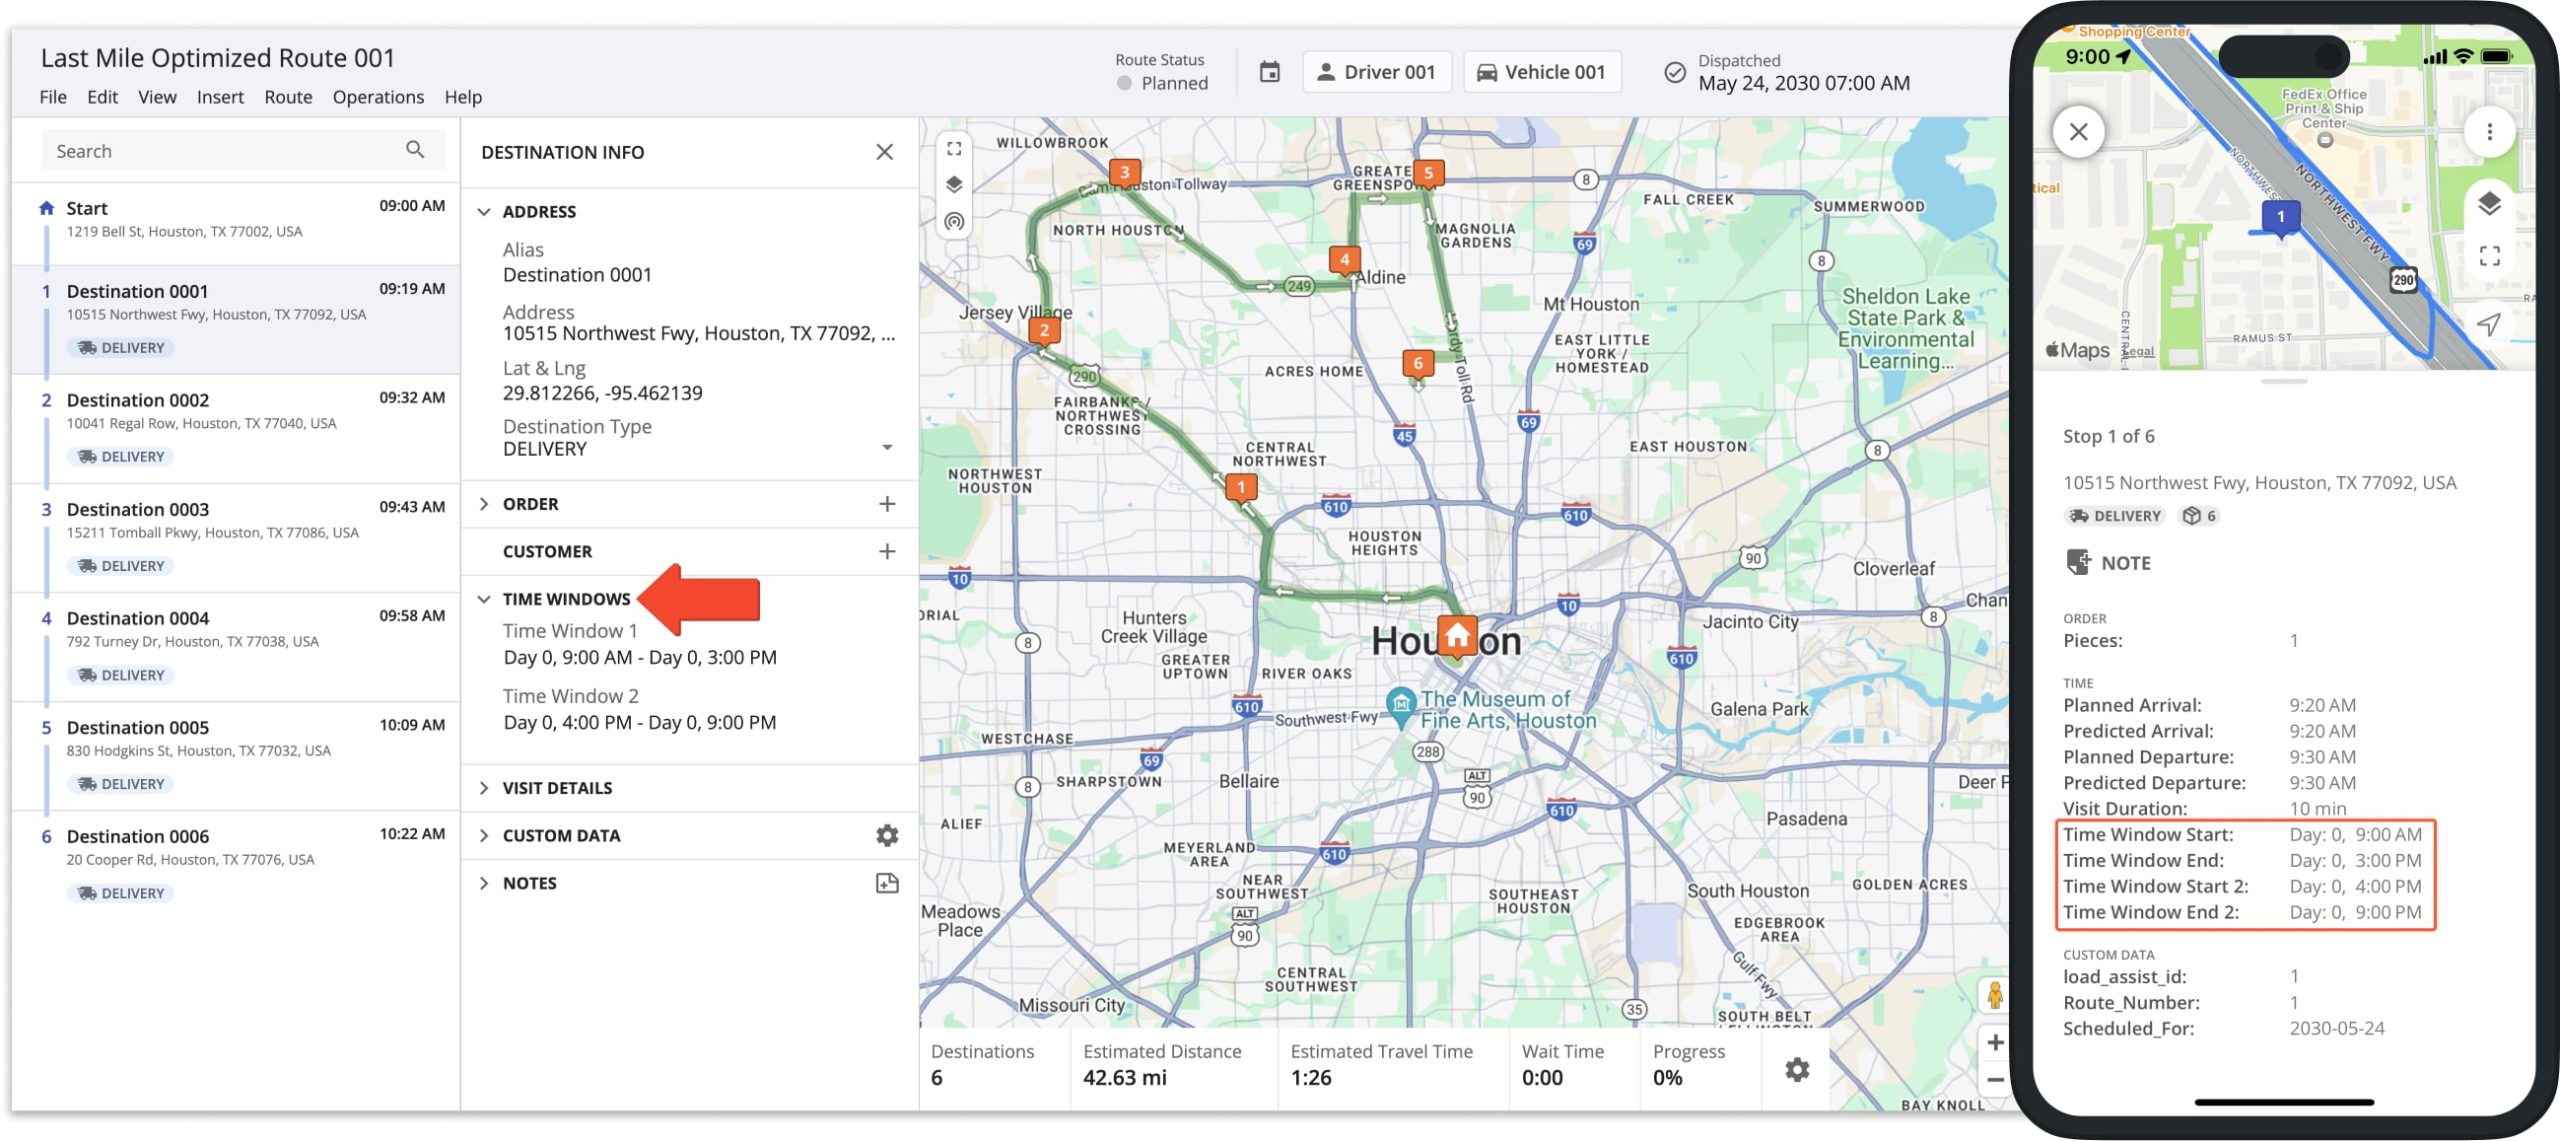Open the Help menu
The width and height of the screenshot is (2560, 1141).
(x=463, y=97)
